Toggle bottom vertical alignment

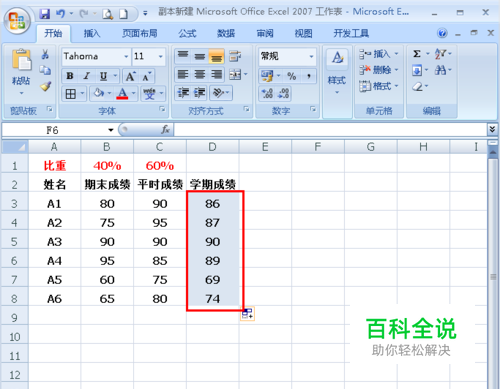[x=216, y=56]
